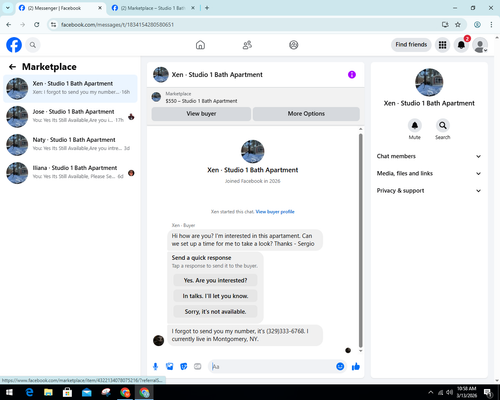Click Xen's avatar in the right panel
500x400 pixels.
(x=429, y=82)
